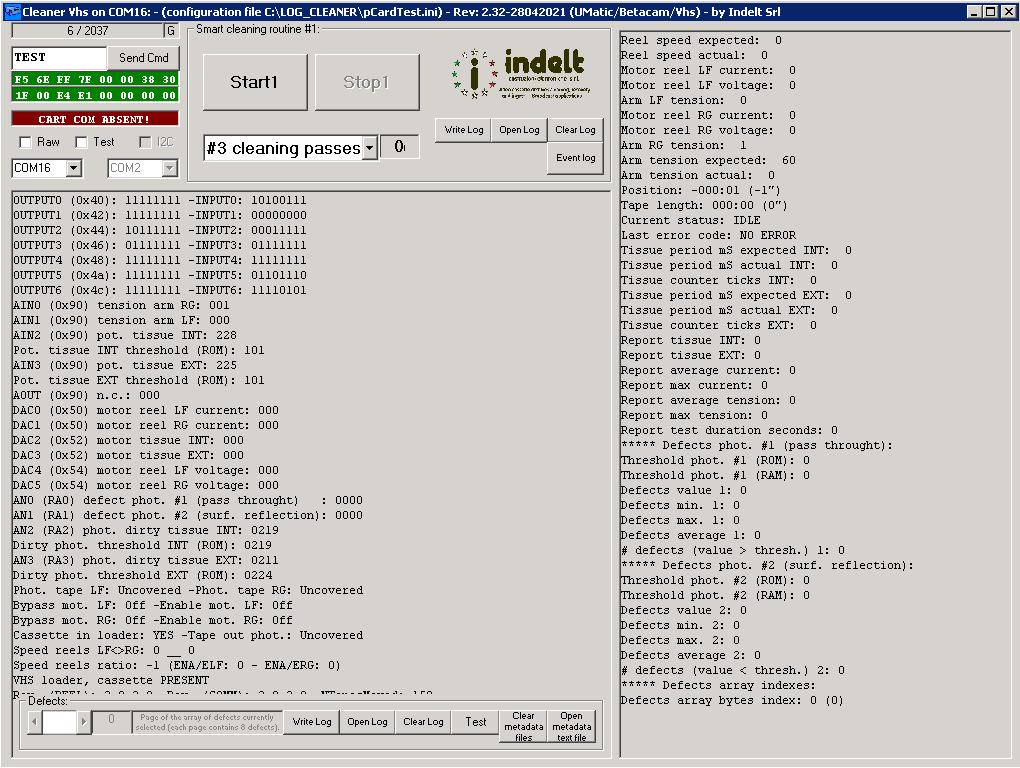The width and height of the screenshot is (1020, 768).
Task: Click the 'Current status: IDLE' line
Action: click(x=690, y=220)
